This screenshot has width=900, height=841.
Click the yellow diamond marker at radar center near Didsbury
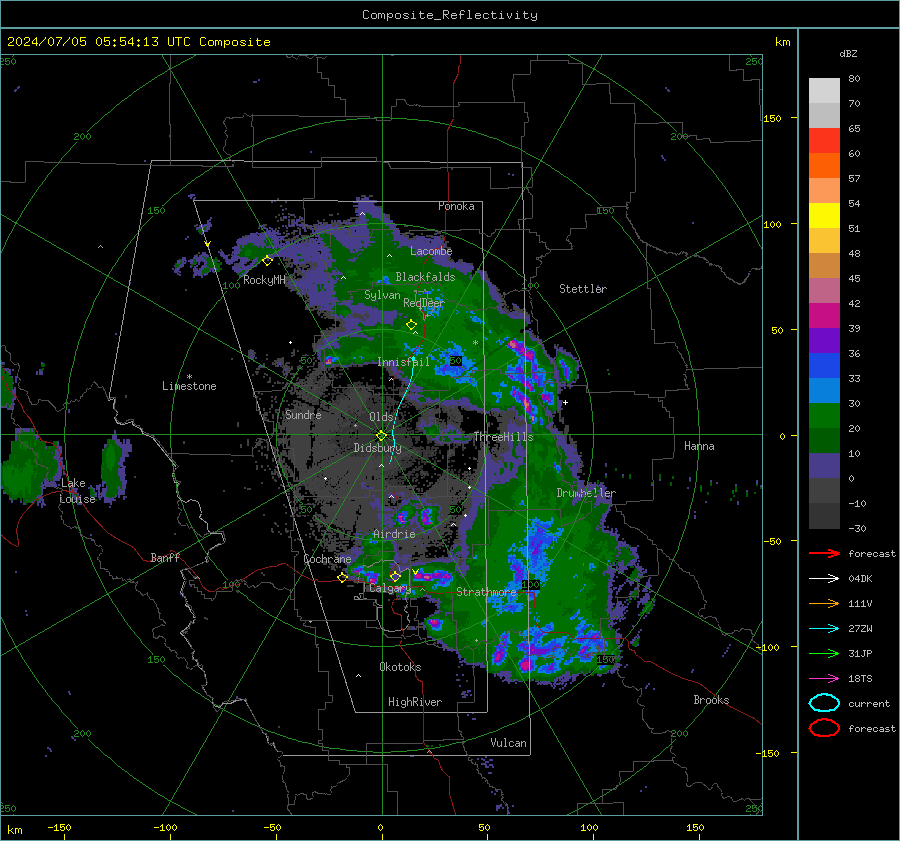click(x=381, y=436)
